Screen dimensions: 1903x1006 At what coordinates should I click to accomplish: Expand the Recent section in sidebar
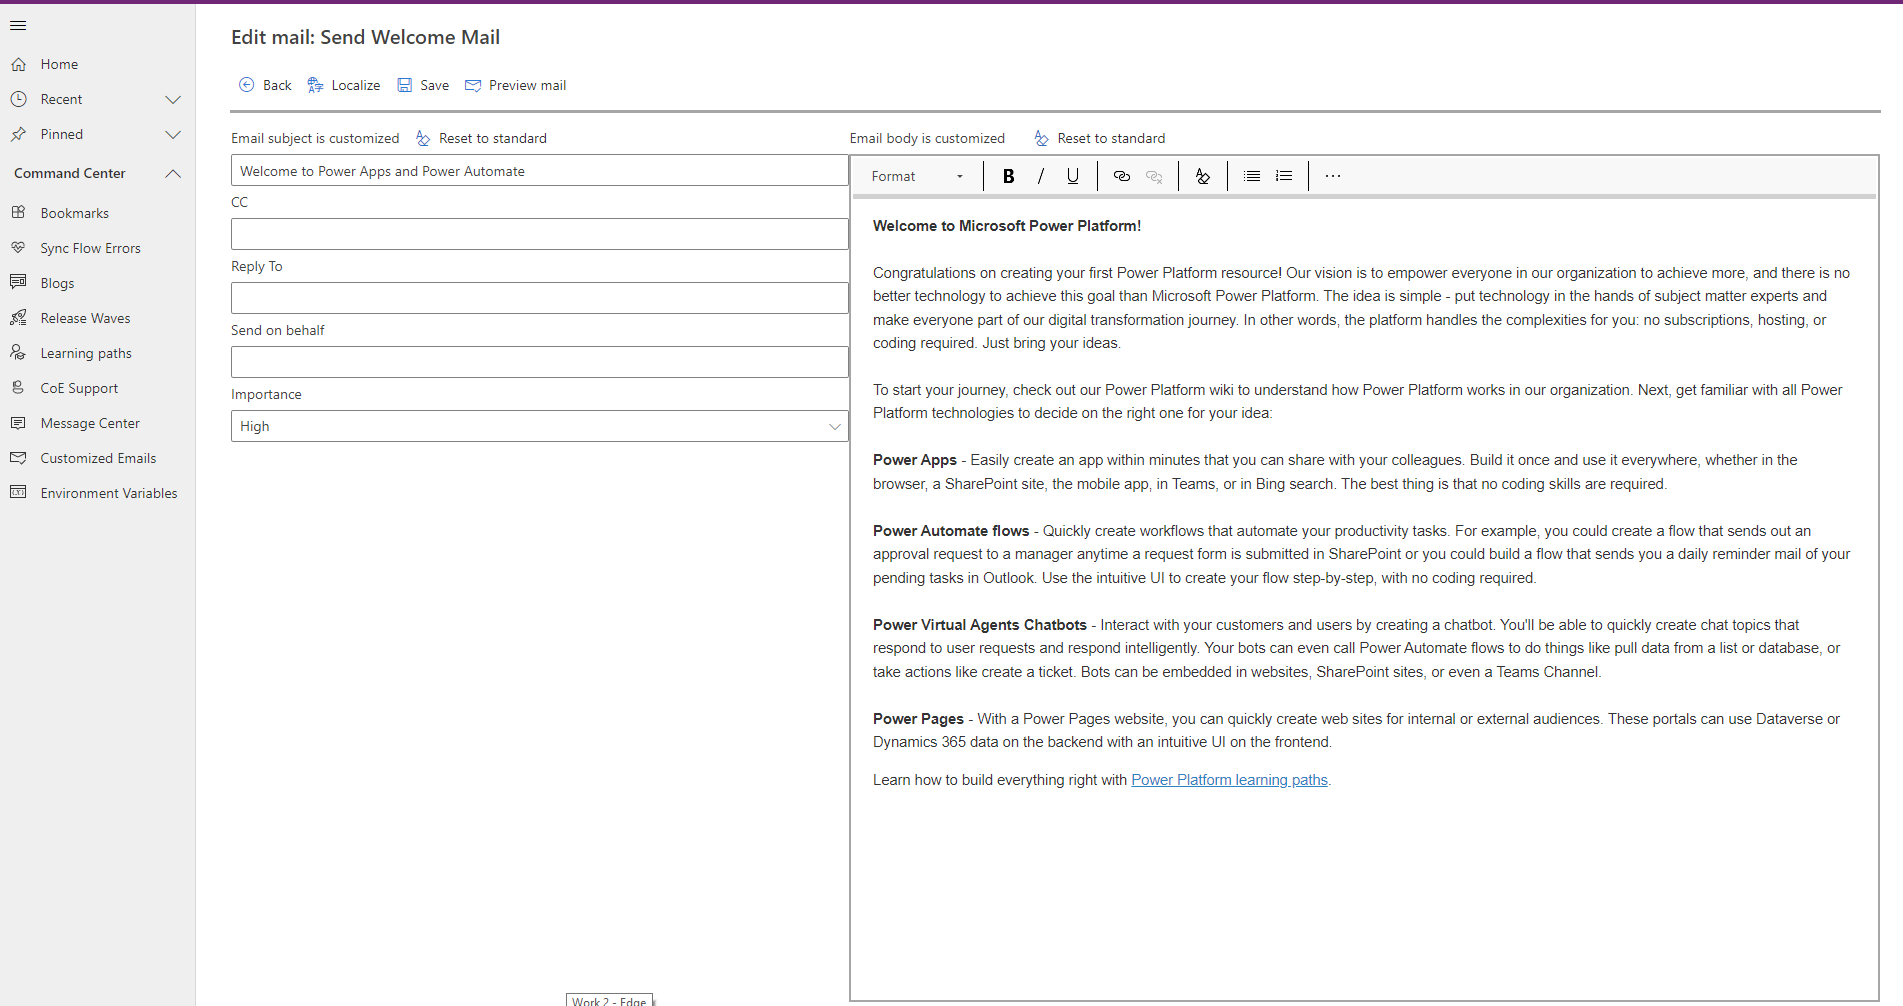tap(172, 99)
